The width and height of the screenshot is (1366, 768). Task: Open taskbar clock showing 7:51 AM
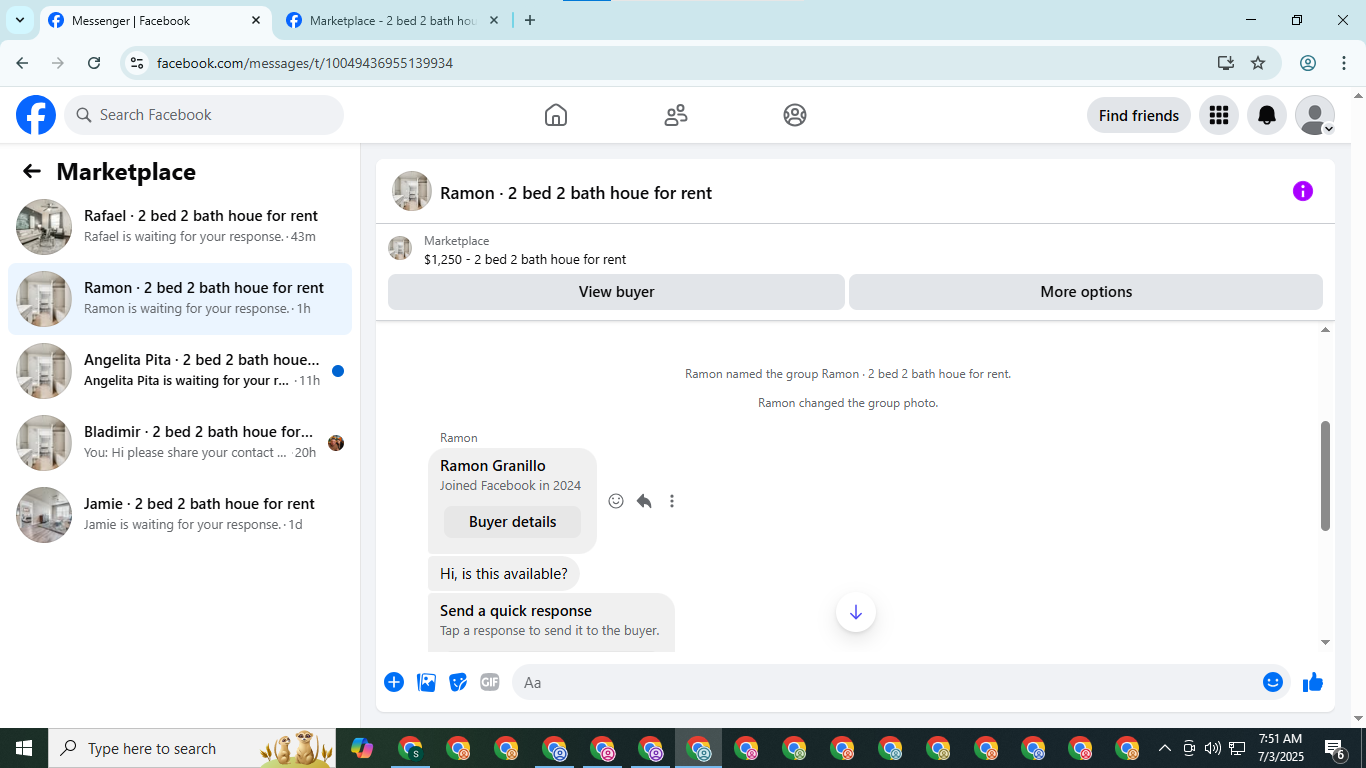[x=1281, y=748]
